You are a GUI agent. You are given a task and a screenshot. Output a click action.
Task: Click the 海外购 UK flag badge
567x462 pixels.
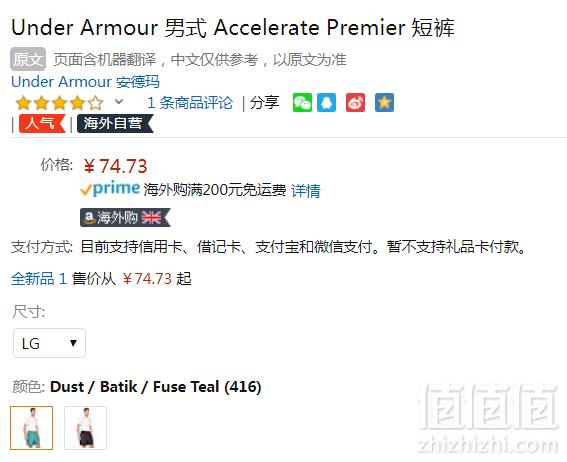coord(125,218)
